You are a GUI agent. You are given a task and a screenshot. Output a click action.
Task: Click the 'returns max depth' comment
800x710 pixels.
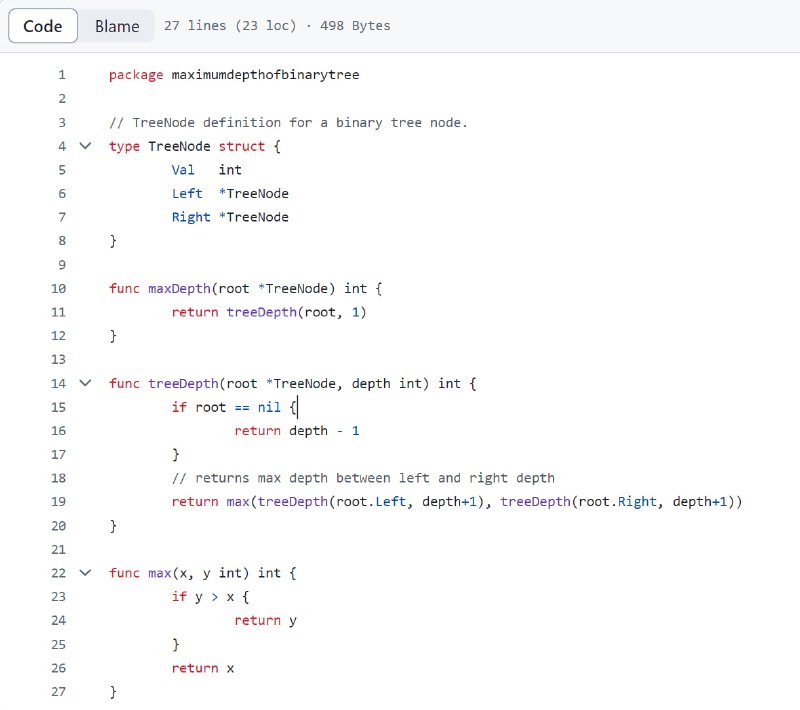point(363,478)
